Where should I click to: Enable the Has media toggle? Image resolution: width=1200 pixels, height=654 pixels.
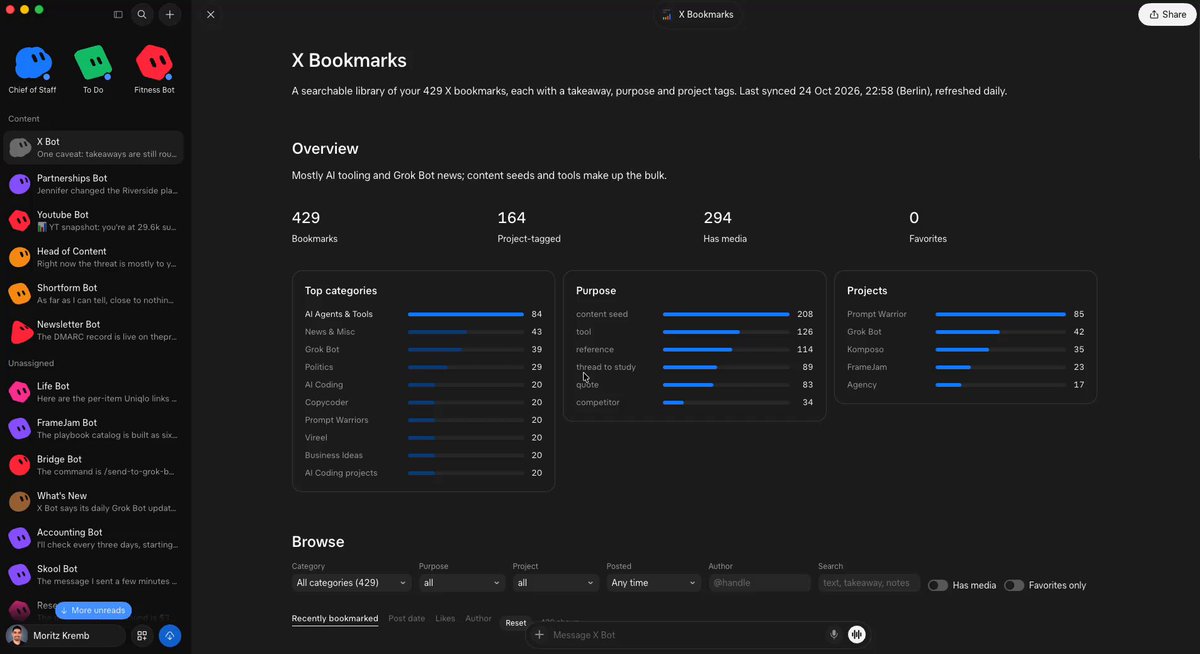[x=937, y=585]
